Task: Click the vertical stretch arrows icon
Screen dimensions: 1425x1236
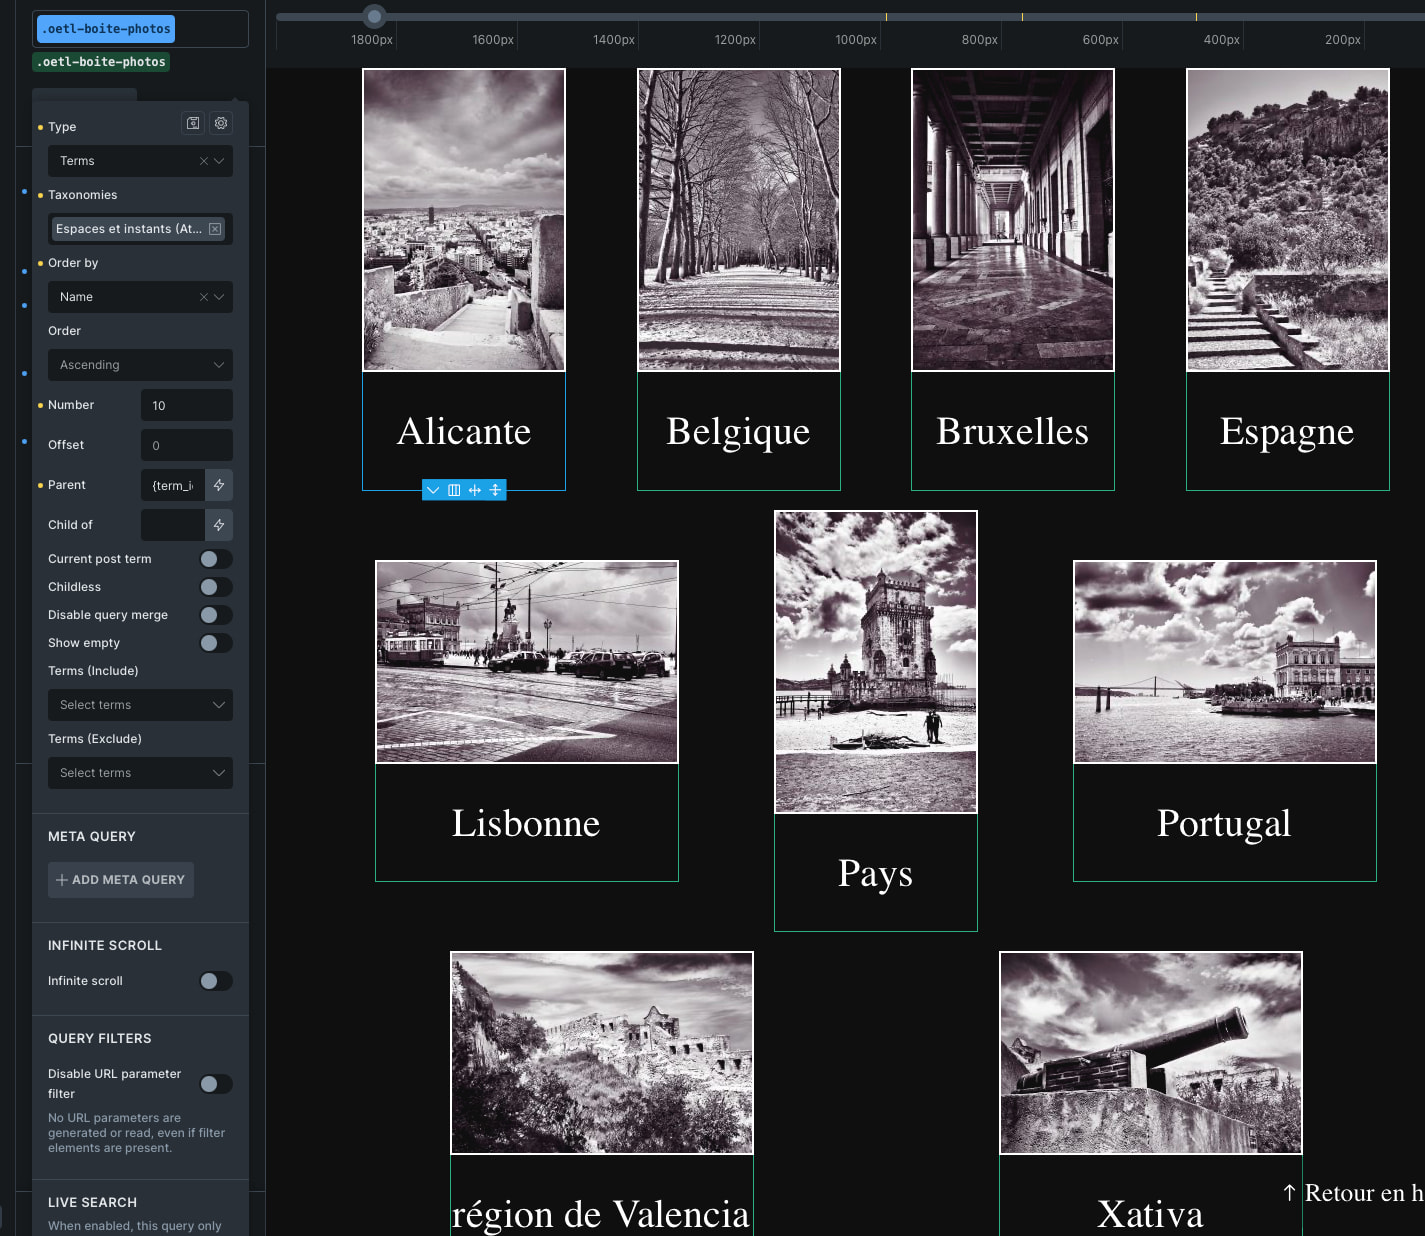Action: pyautogui.click(x=495, y=490)
